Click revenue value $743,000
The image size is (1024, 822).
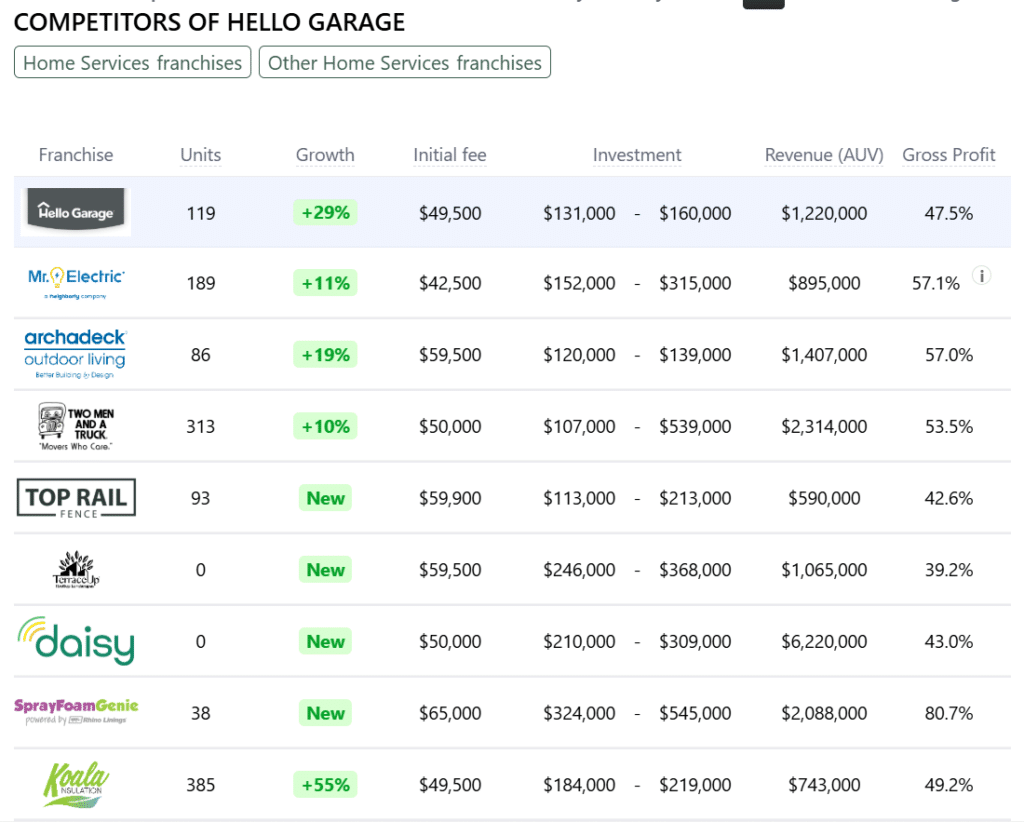coord(824,784)
